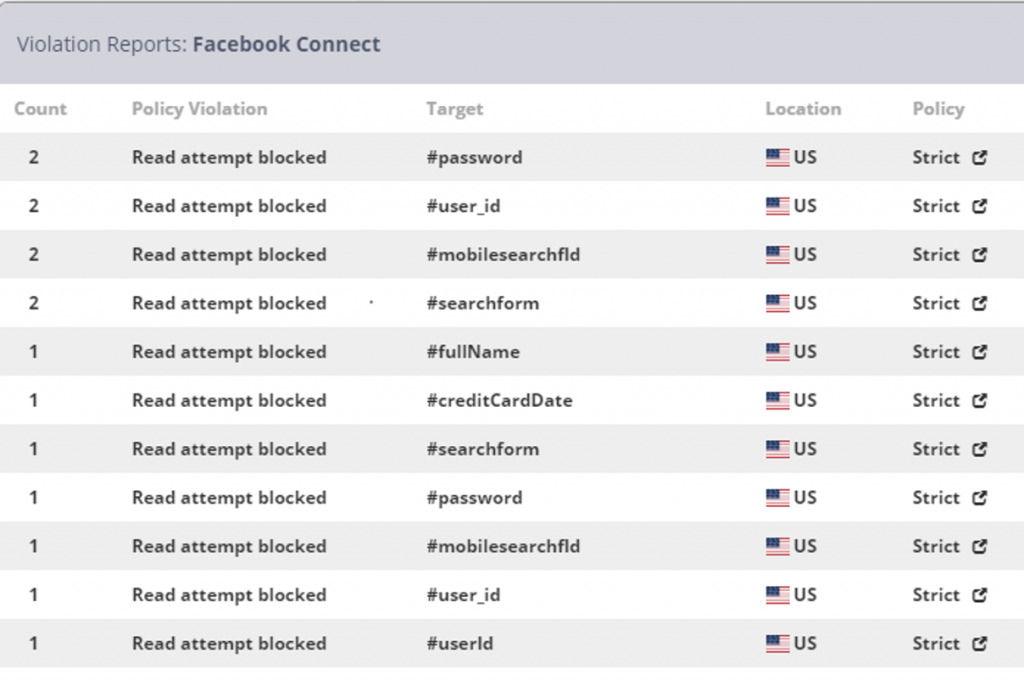
Task: Open external link icon for count 2 #searchform
Action: click(x=979, y=303)
